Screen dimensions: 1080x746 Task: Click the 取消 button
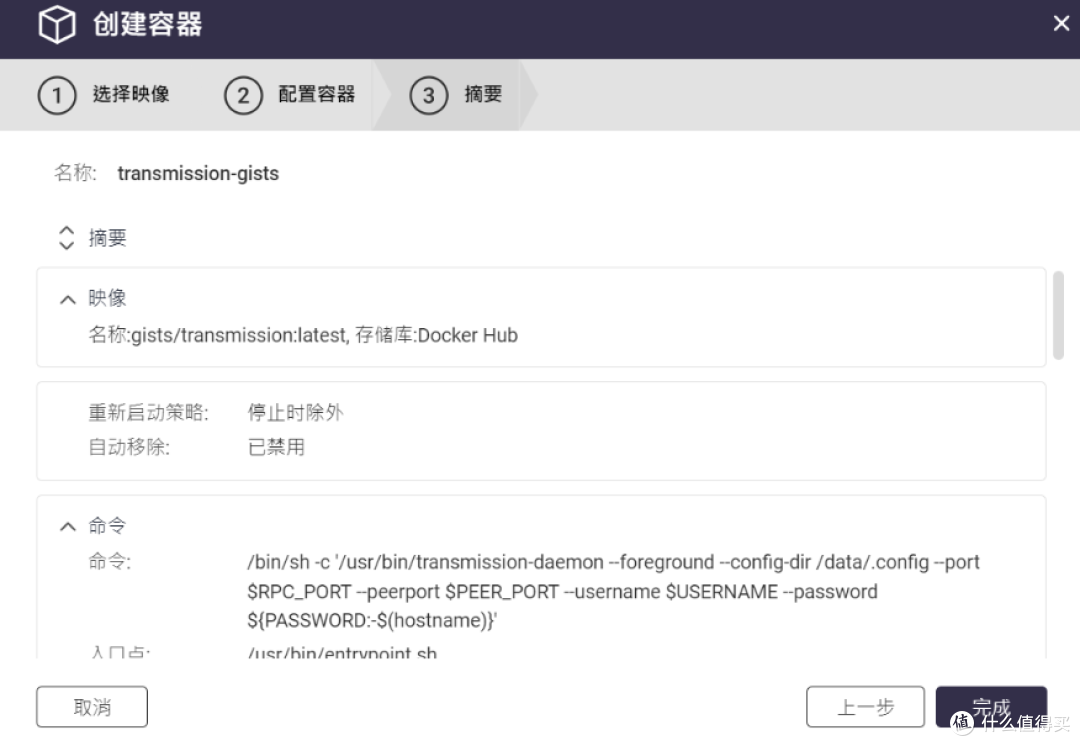pos(92,707)
